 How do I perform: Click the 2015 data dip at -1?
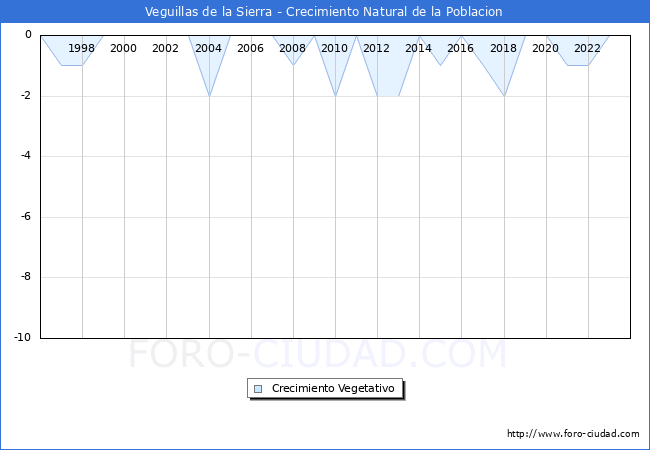(441, 65)
